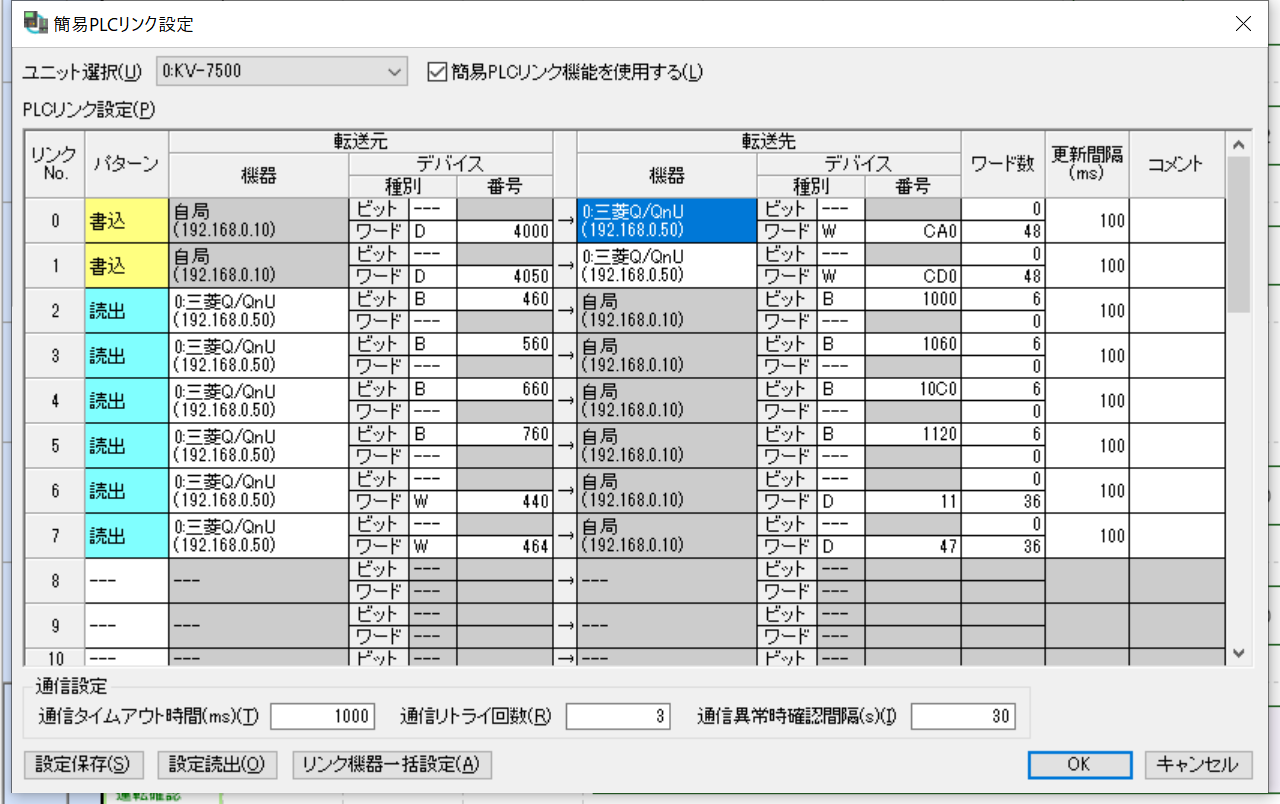Close the 簡易PLCリンク設定 dialog
1280x804 pixels.
point(1243,24)
